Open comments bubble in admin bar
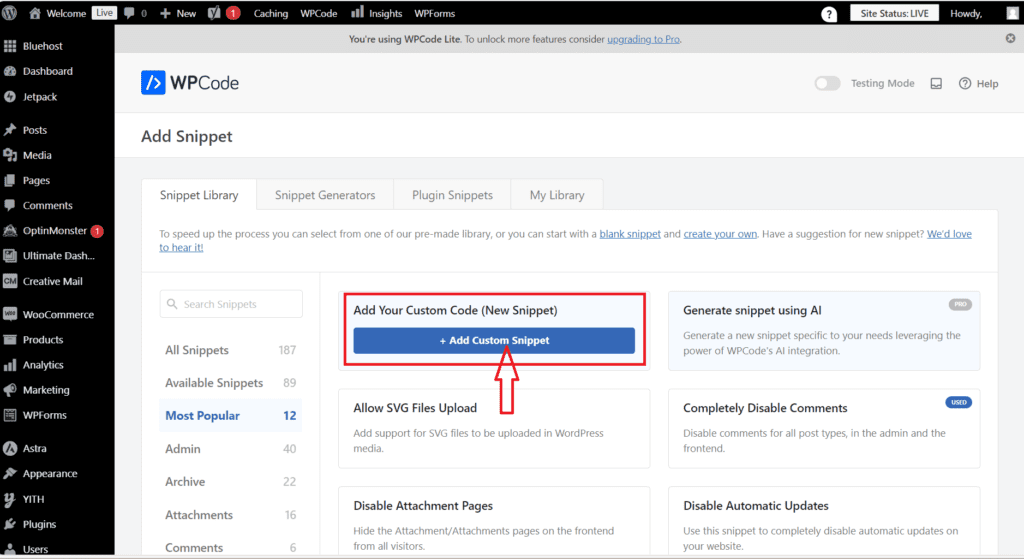This screenshot has width=1024, height=559. click(129, 13)
